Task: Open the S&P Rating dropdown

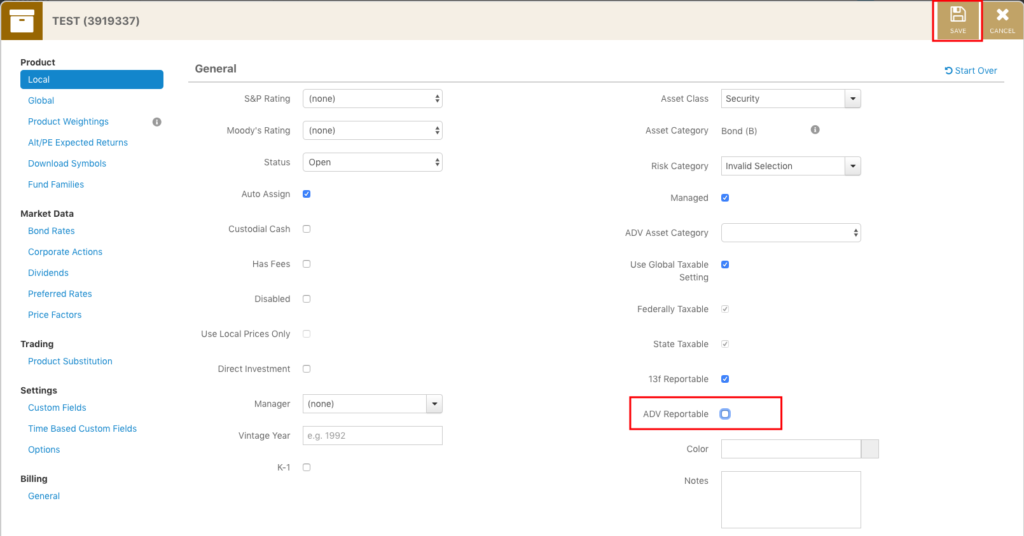Action: pyautogui.click(x=372, y=99)
